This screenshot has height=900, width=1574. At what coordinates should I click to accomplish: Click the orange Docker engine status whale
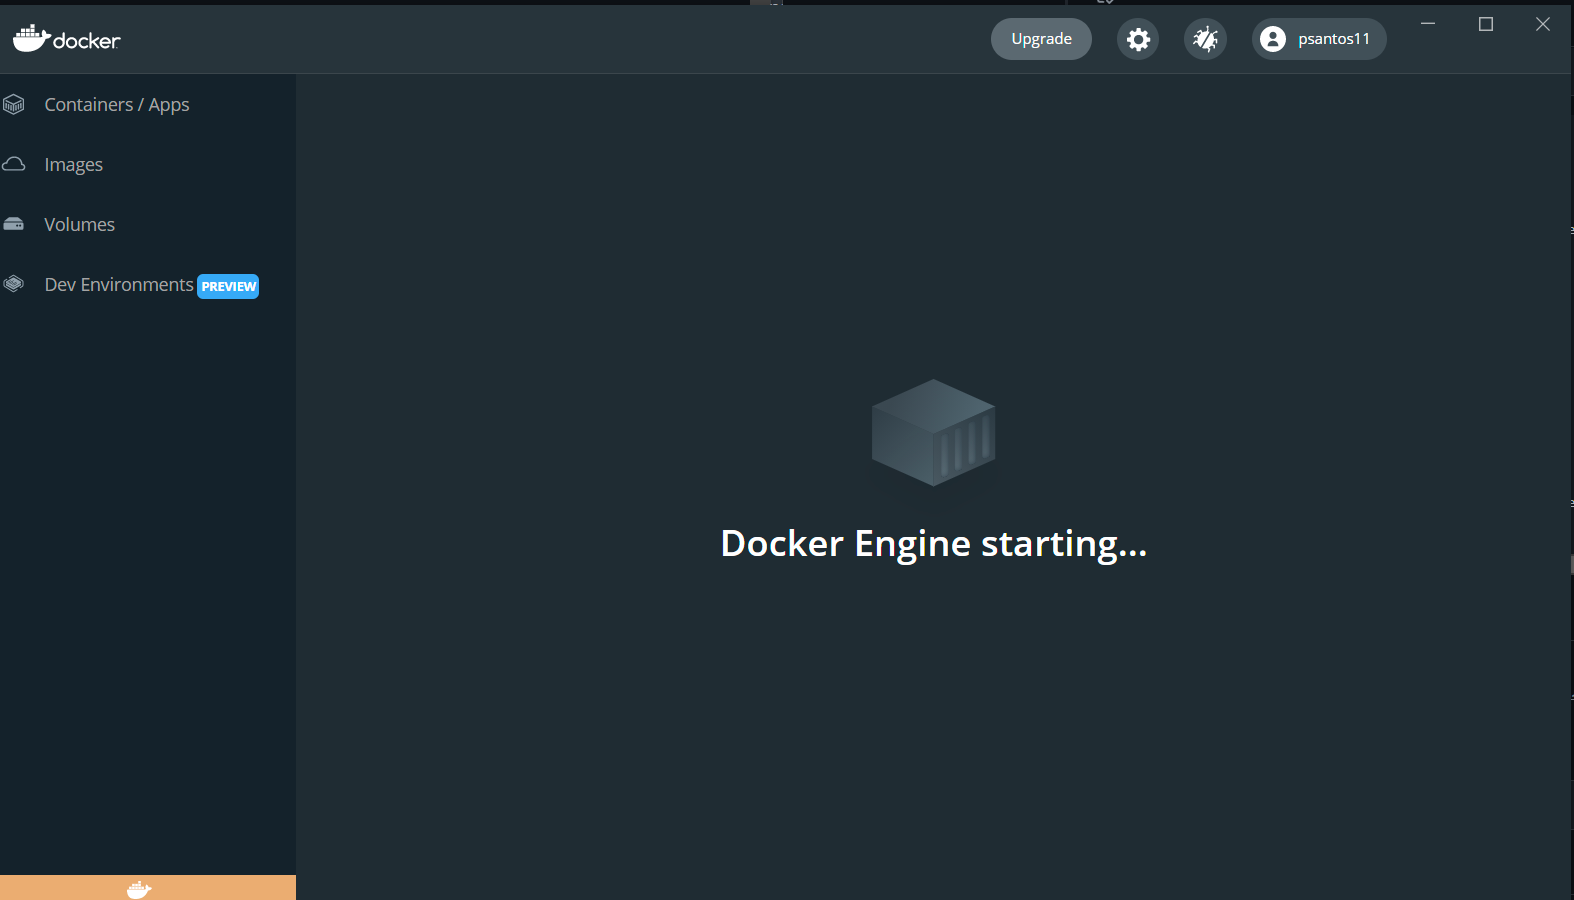[x=139, y=889]
